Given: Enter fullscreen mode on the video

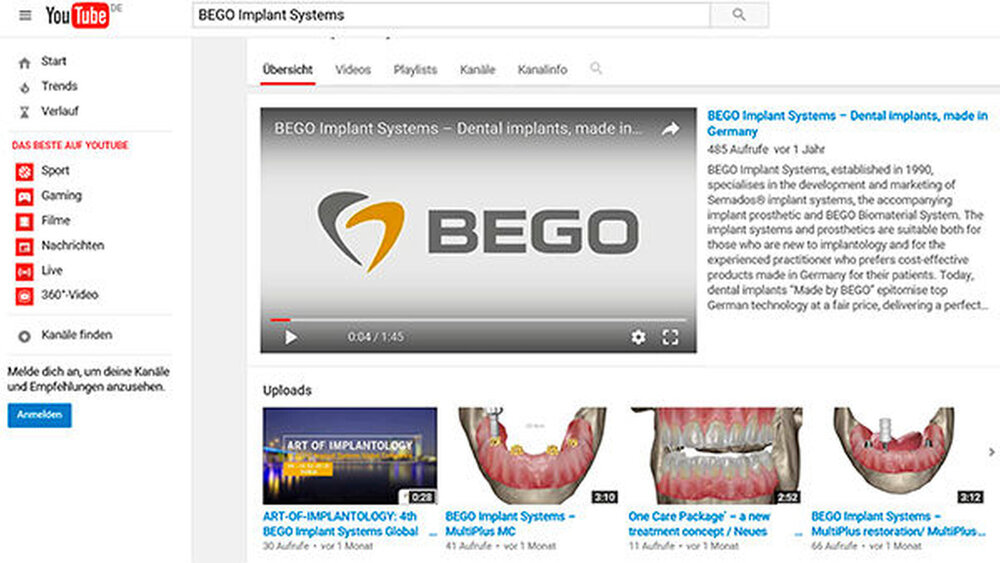Looking at the screenshot, I should [x=670, y=337].
